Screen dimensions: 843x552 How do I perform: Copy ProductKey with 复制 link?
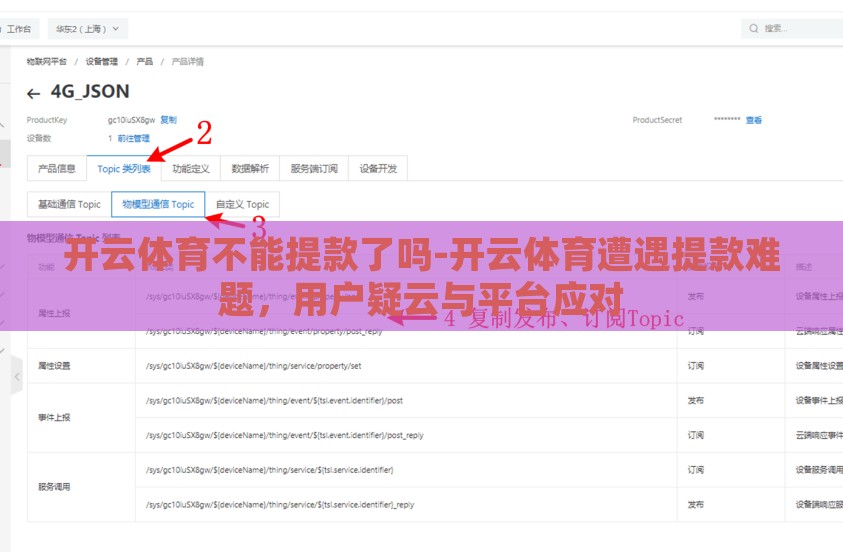point(168,119)
